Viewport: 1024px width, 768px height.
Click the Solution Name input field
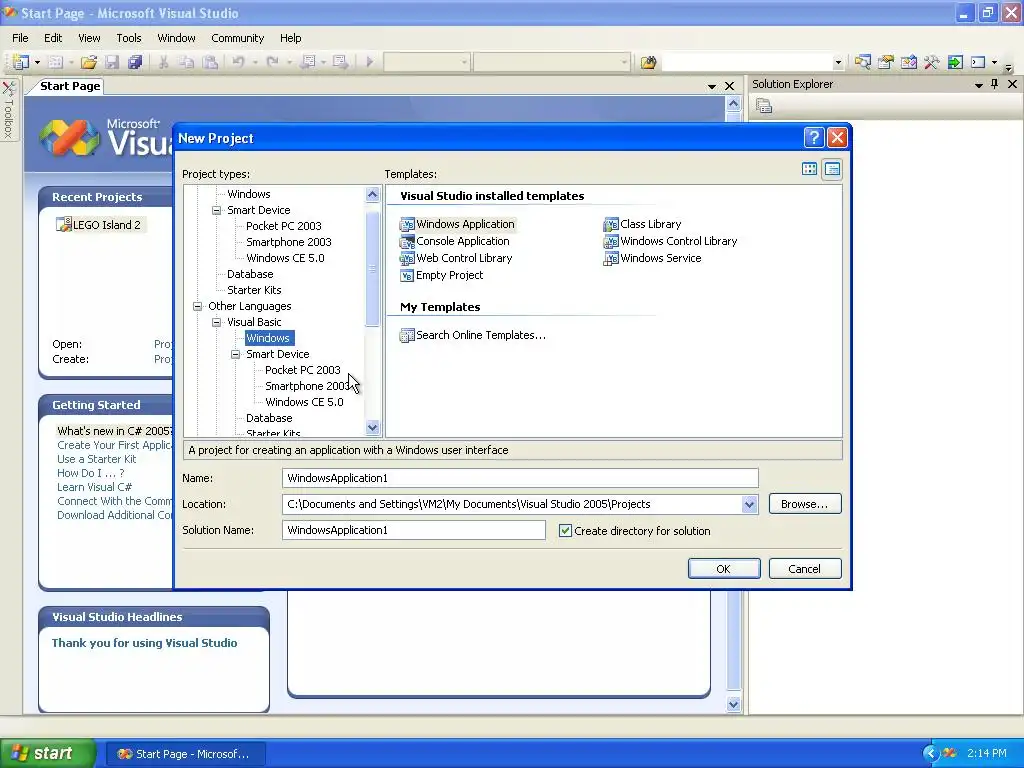click(x=413, y=530)
